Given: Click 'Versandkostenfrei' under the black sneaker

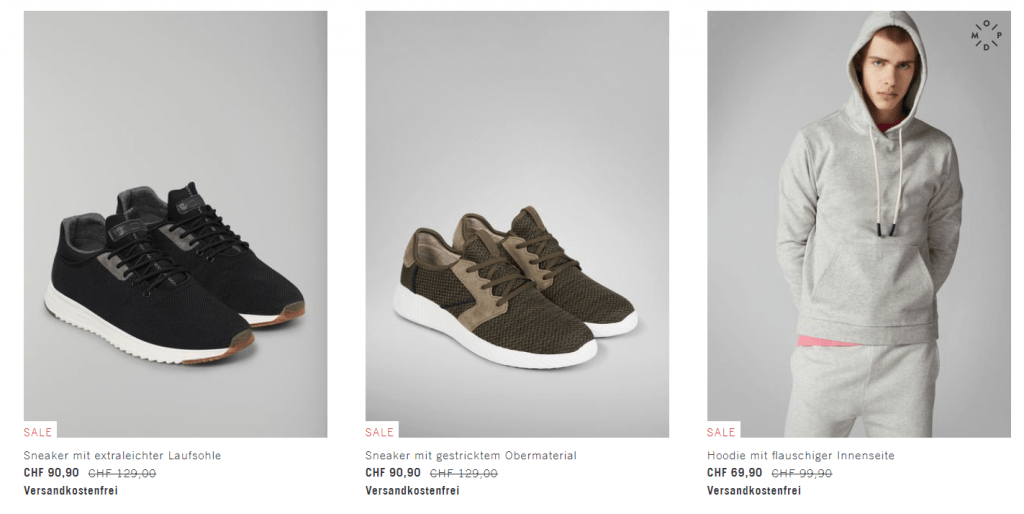Looking at the screenshot, I should tap(71, 490).
